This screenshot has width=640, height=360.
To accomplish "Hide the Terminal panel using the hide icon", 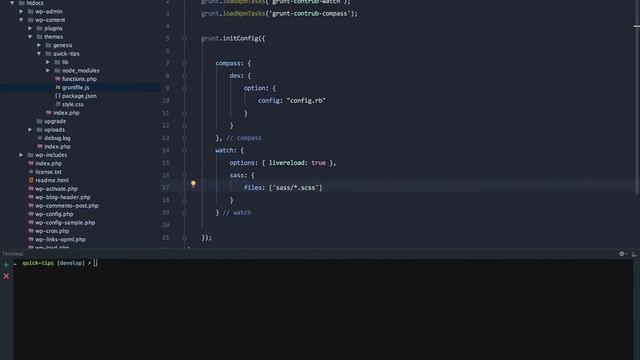I will (x=634, y=253).
